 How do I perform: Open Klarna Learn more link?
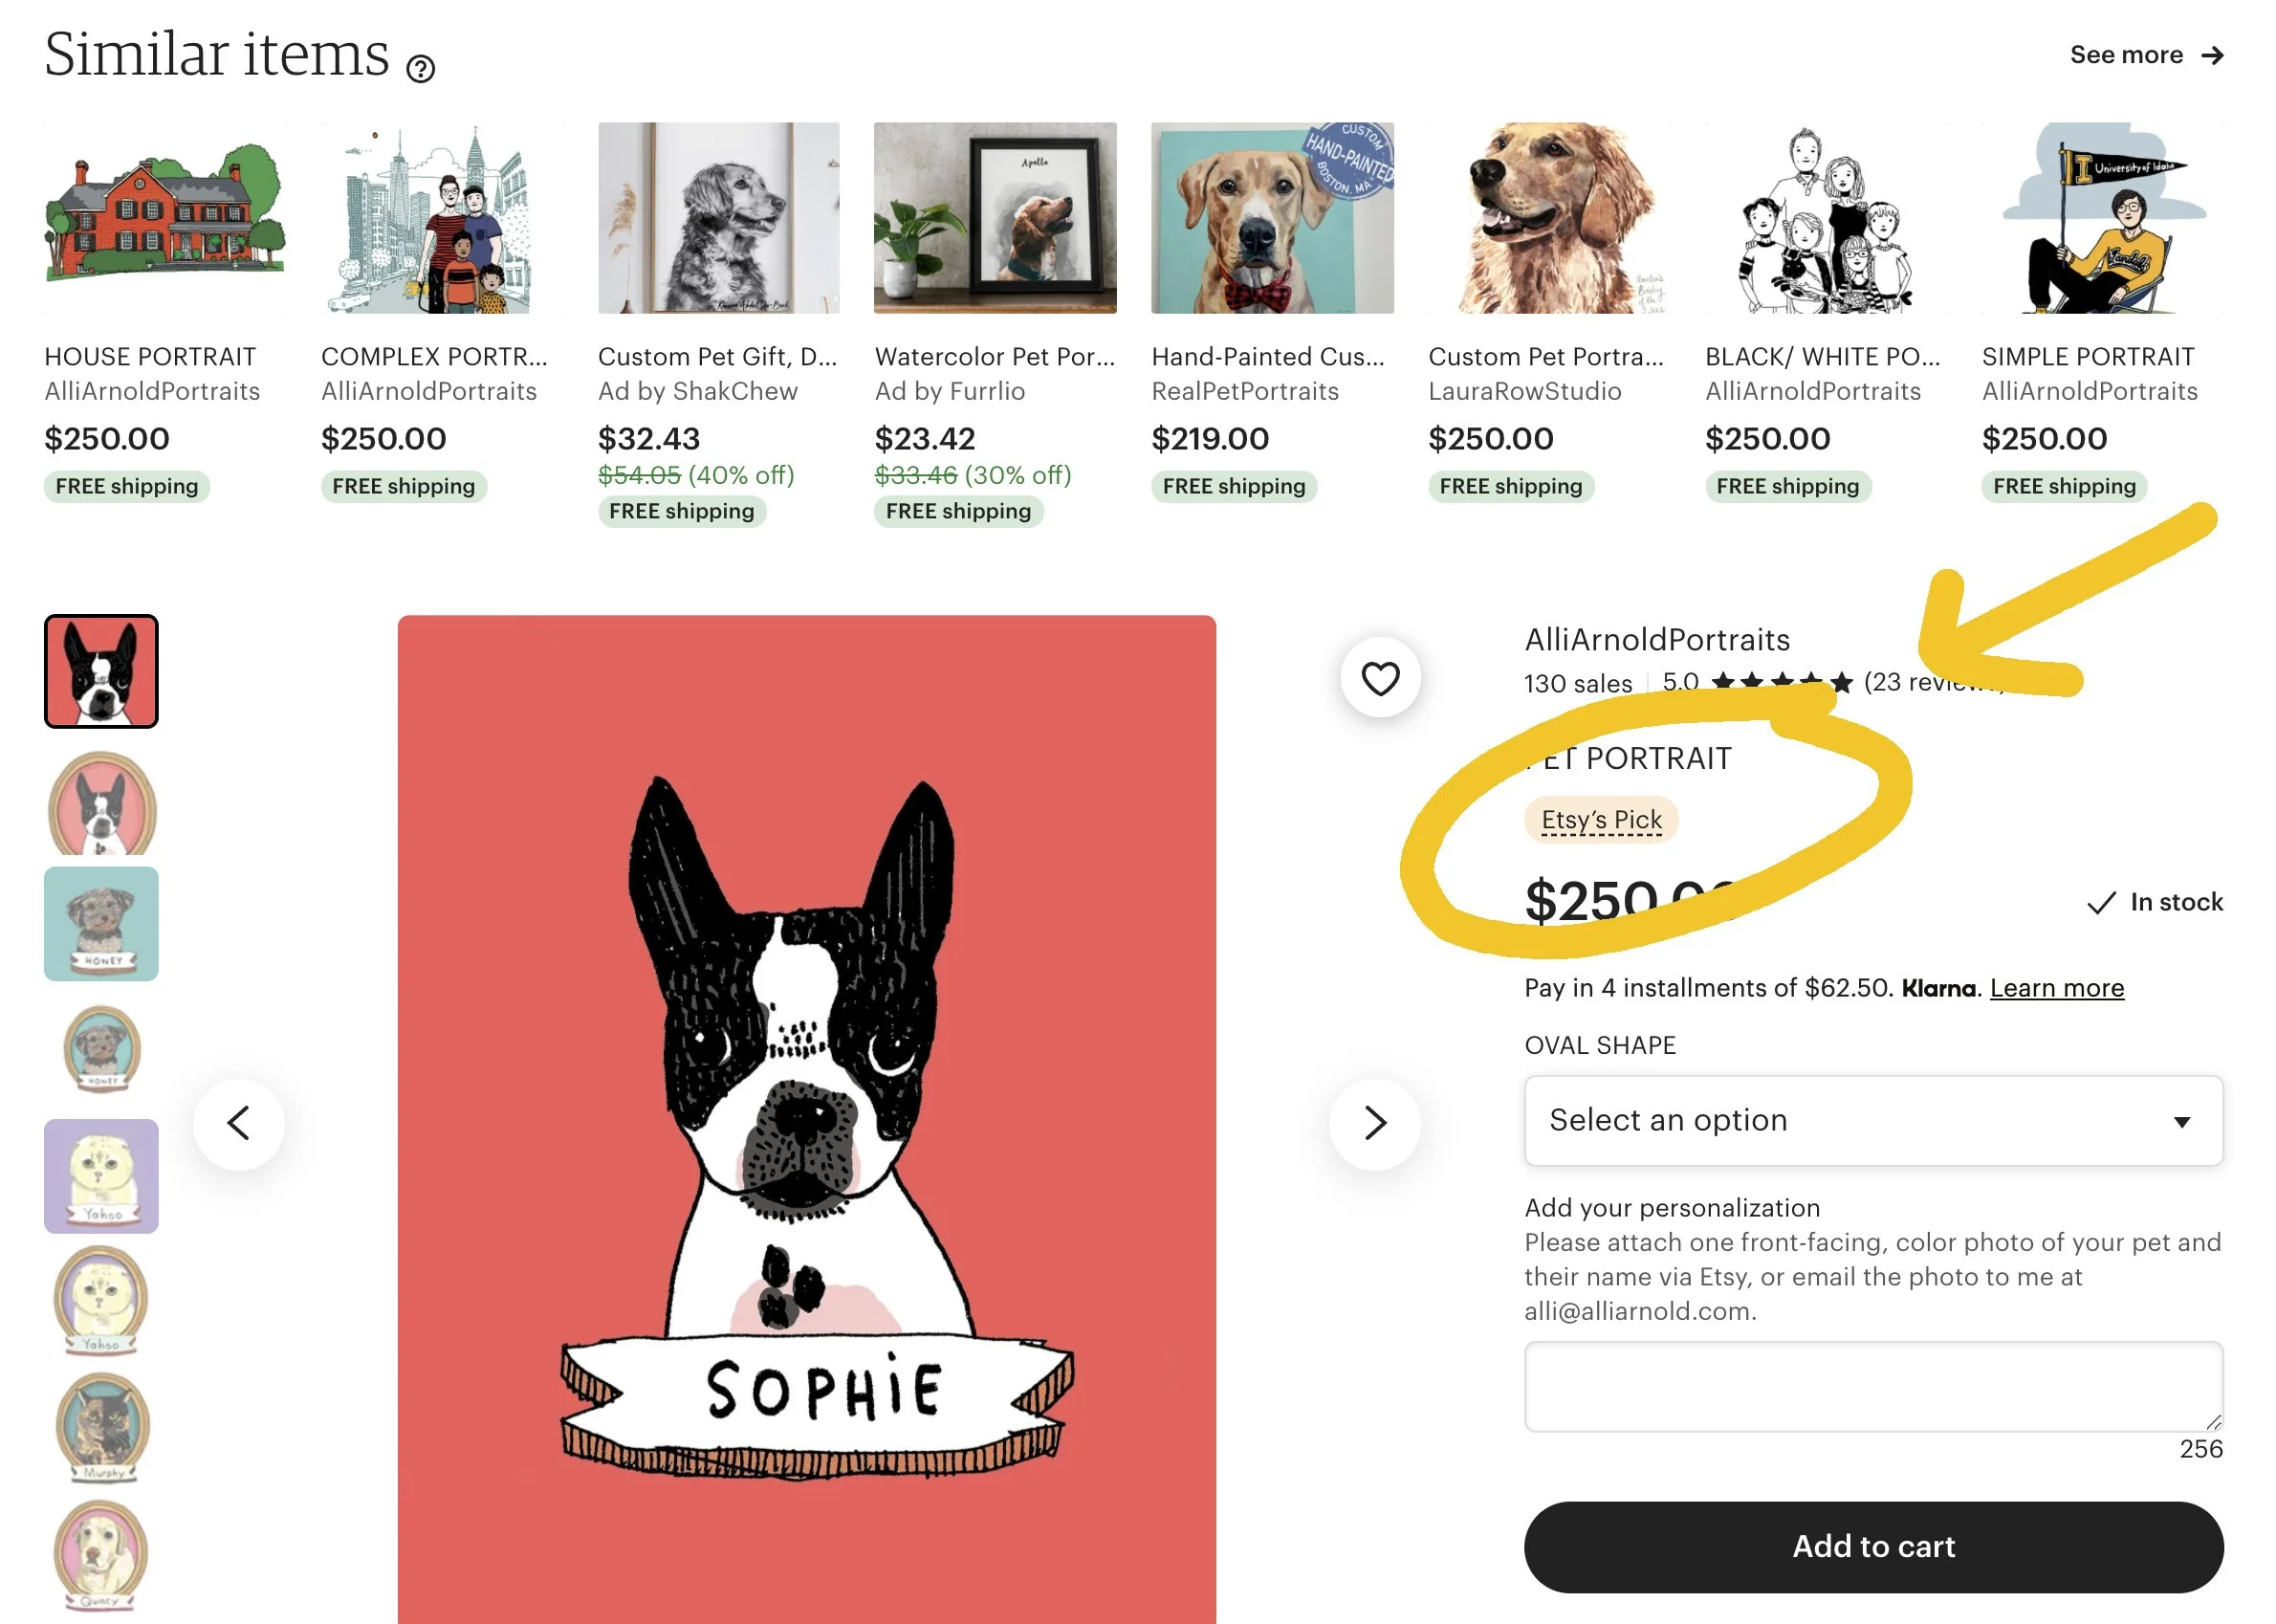pyautogui.click(x=2056, y=988)
